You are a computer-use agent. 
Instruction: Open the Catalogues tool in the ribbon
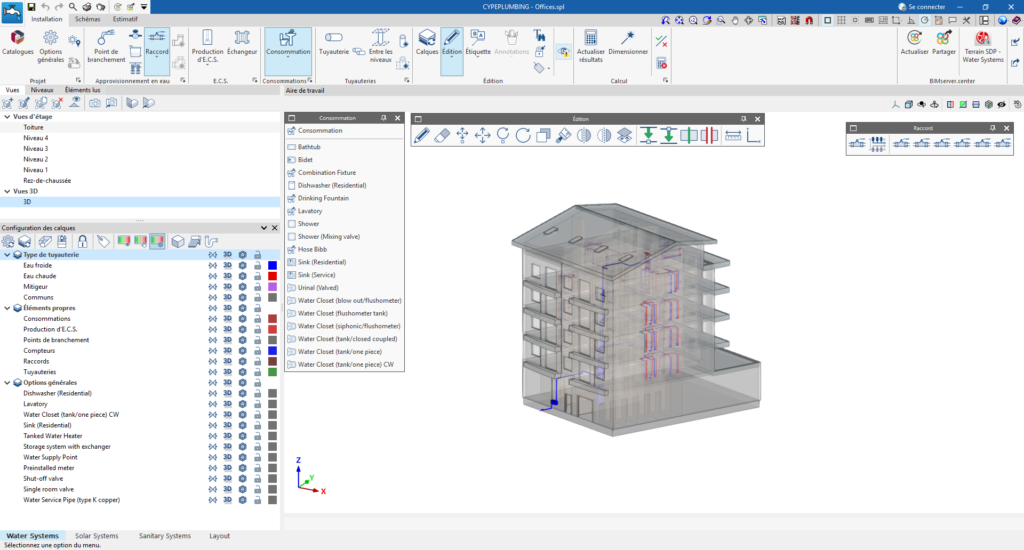tap(17, 41)
